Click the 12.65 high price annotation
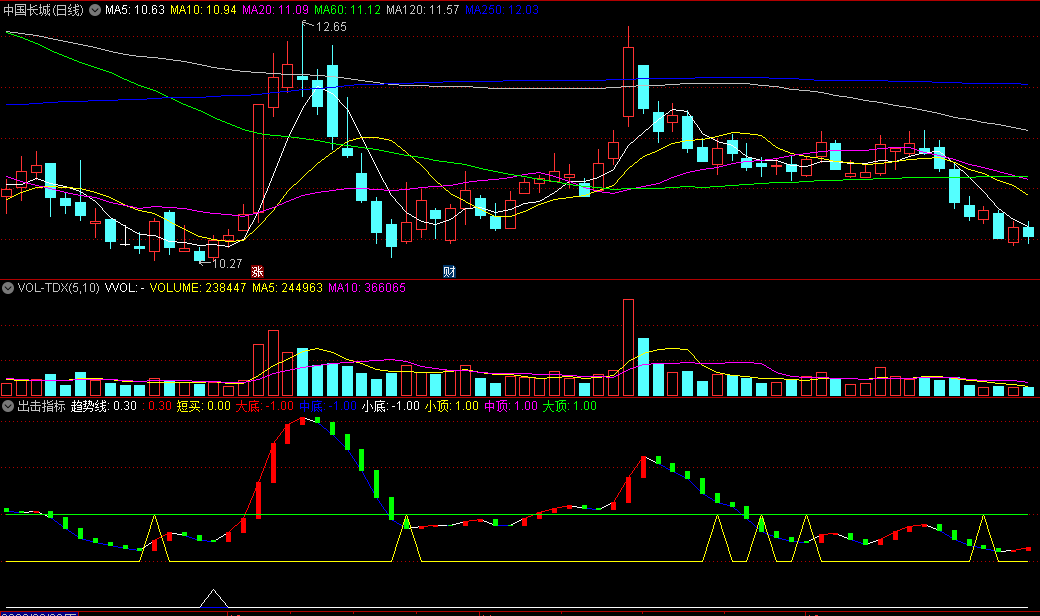Image resolution: width=1040 pixels, height=616 pixels. (331, 27)
